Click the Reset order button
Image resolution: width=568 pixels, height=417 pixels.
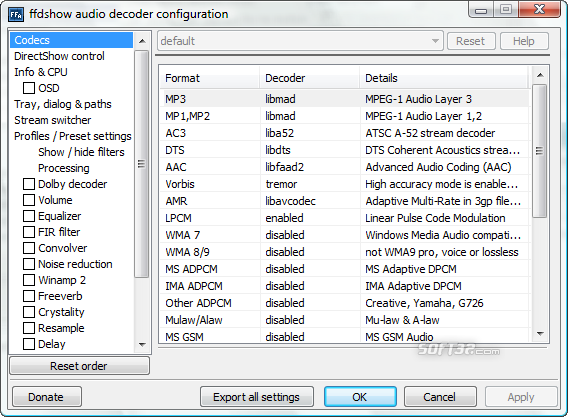[79, 366]
